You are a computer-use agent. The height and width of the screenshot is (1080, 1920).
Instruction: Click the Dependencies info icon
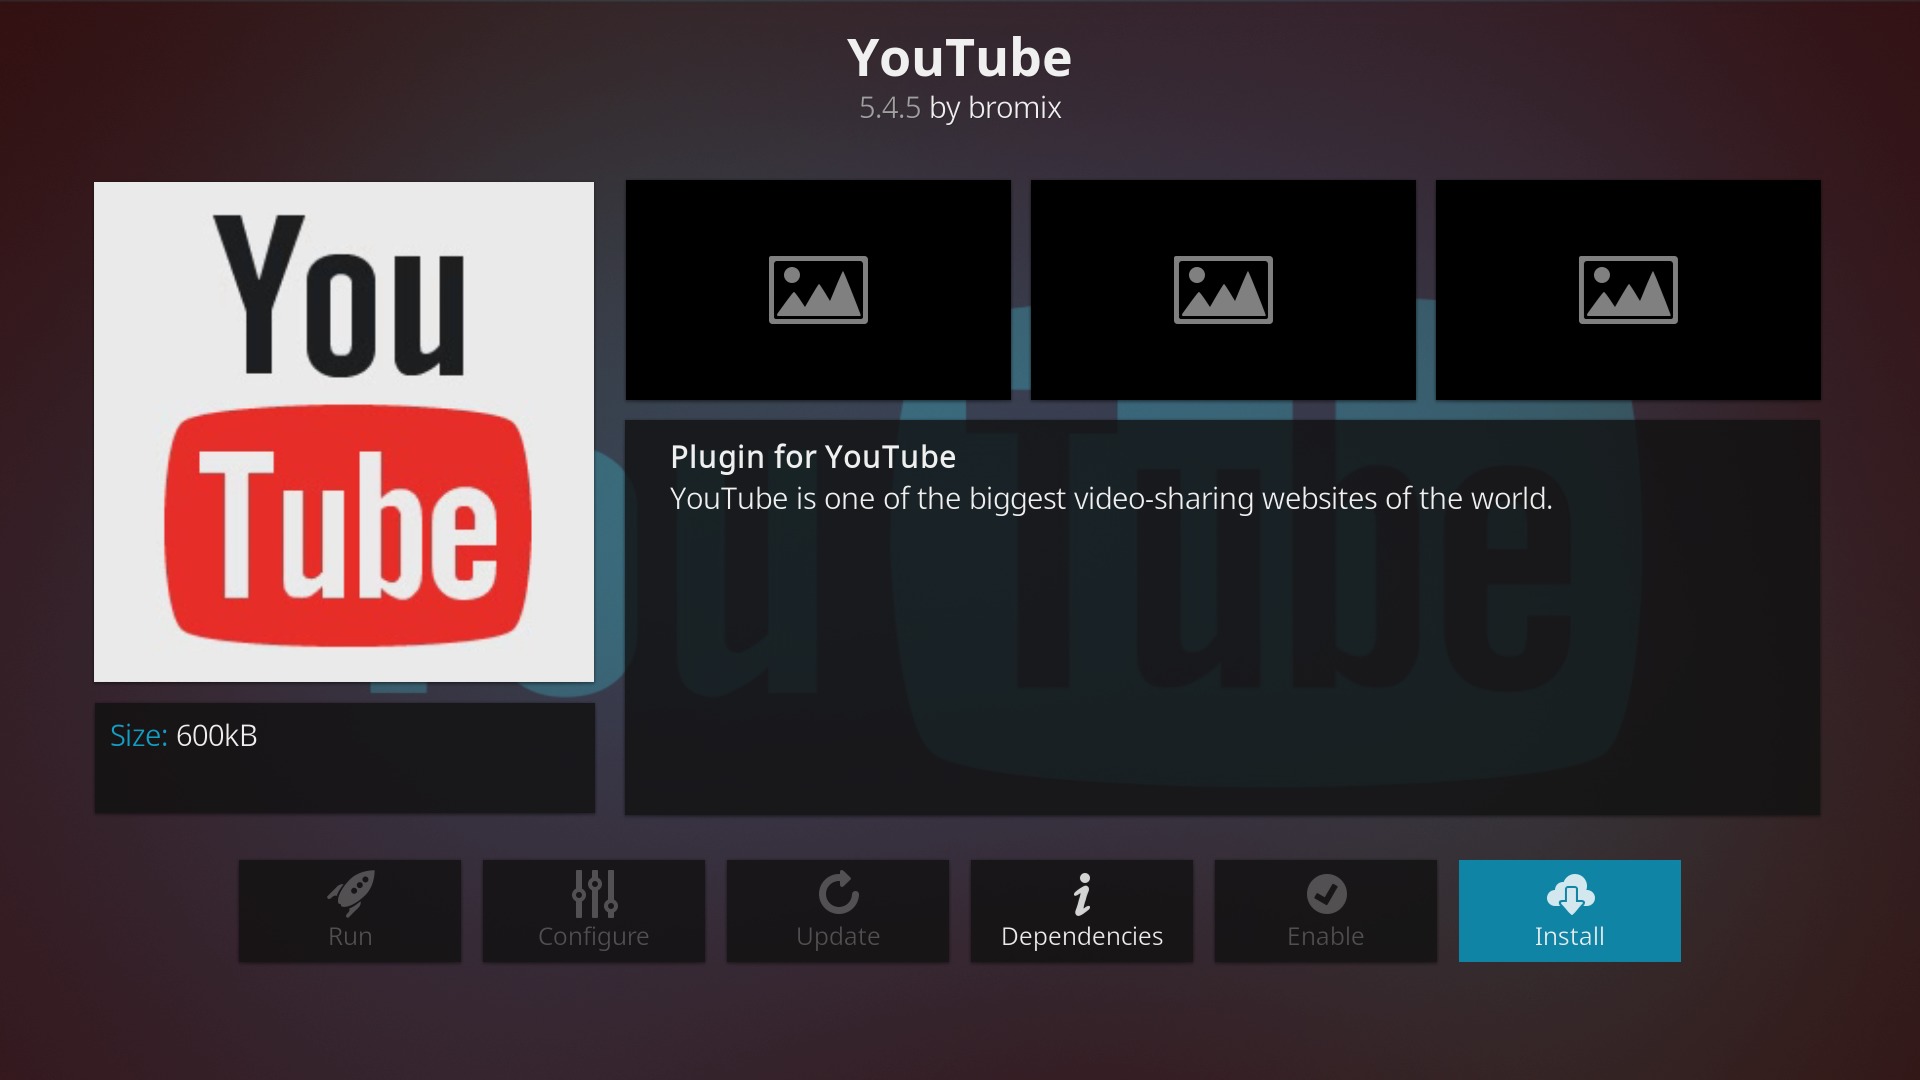1082,894
